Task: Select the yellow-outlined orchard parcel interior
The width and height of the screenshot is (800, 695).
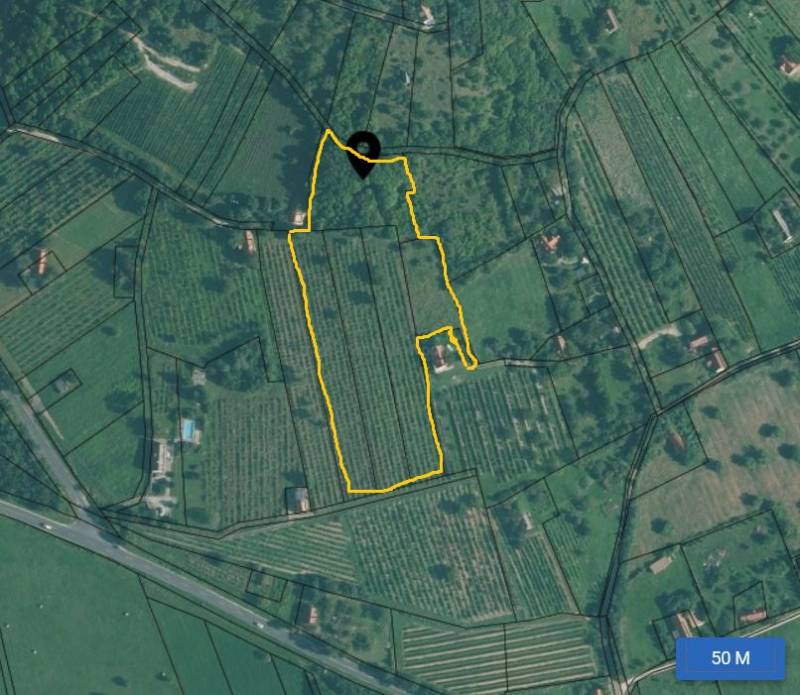Action: [365, 352]
